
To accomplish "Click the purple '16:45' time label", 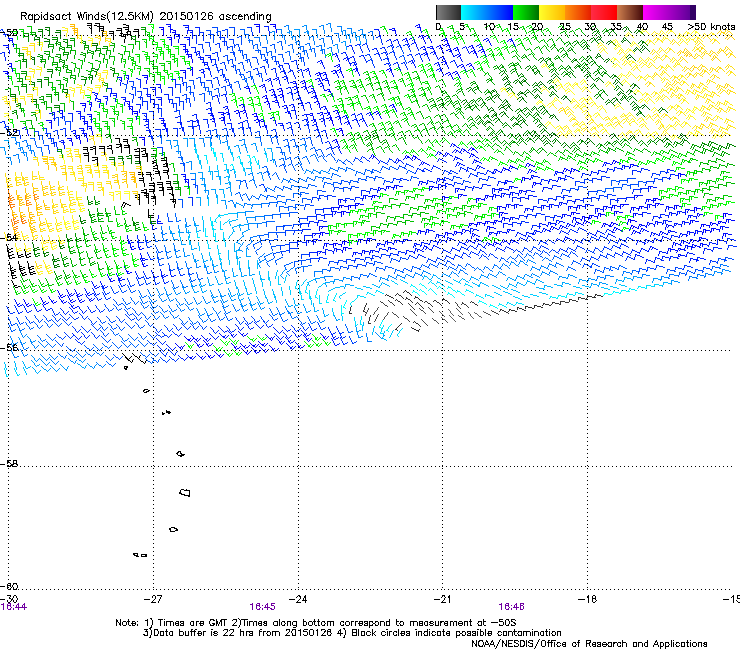I will [262, 607].
